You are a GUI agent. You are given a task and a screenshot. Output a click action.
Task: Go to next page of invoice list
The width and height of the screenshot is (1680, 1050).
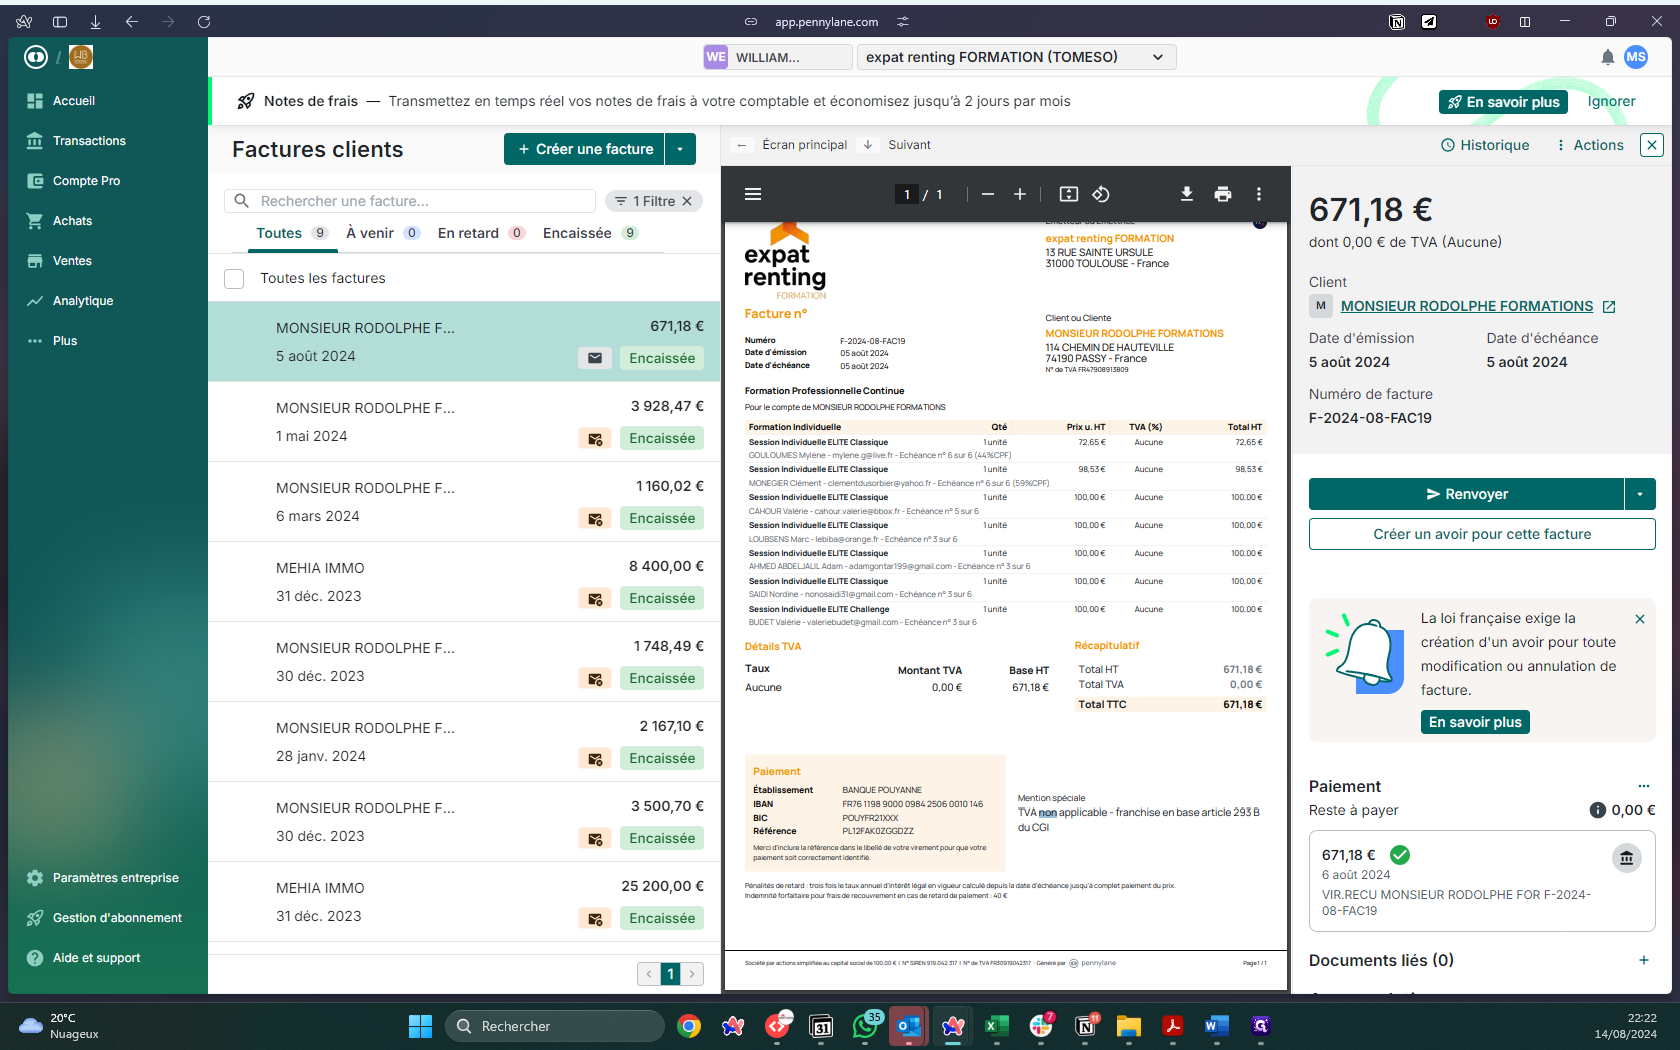(x=691, y=973)
